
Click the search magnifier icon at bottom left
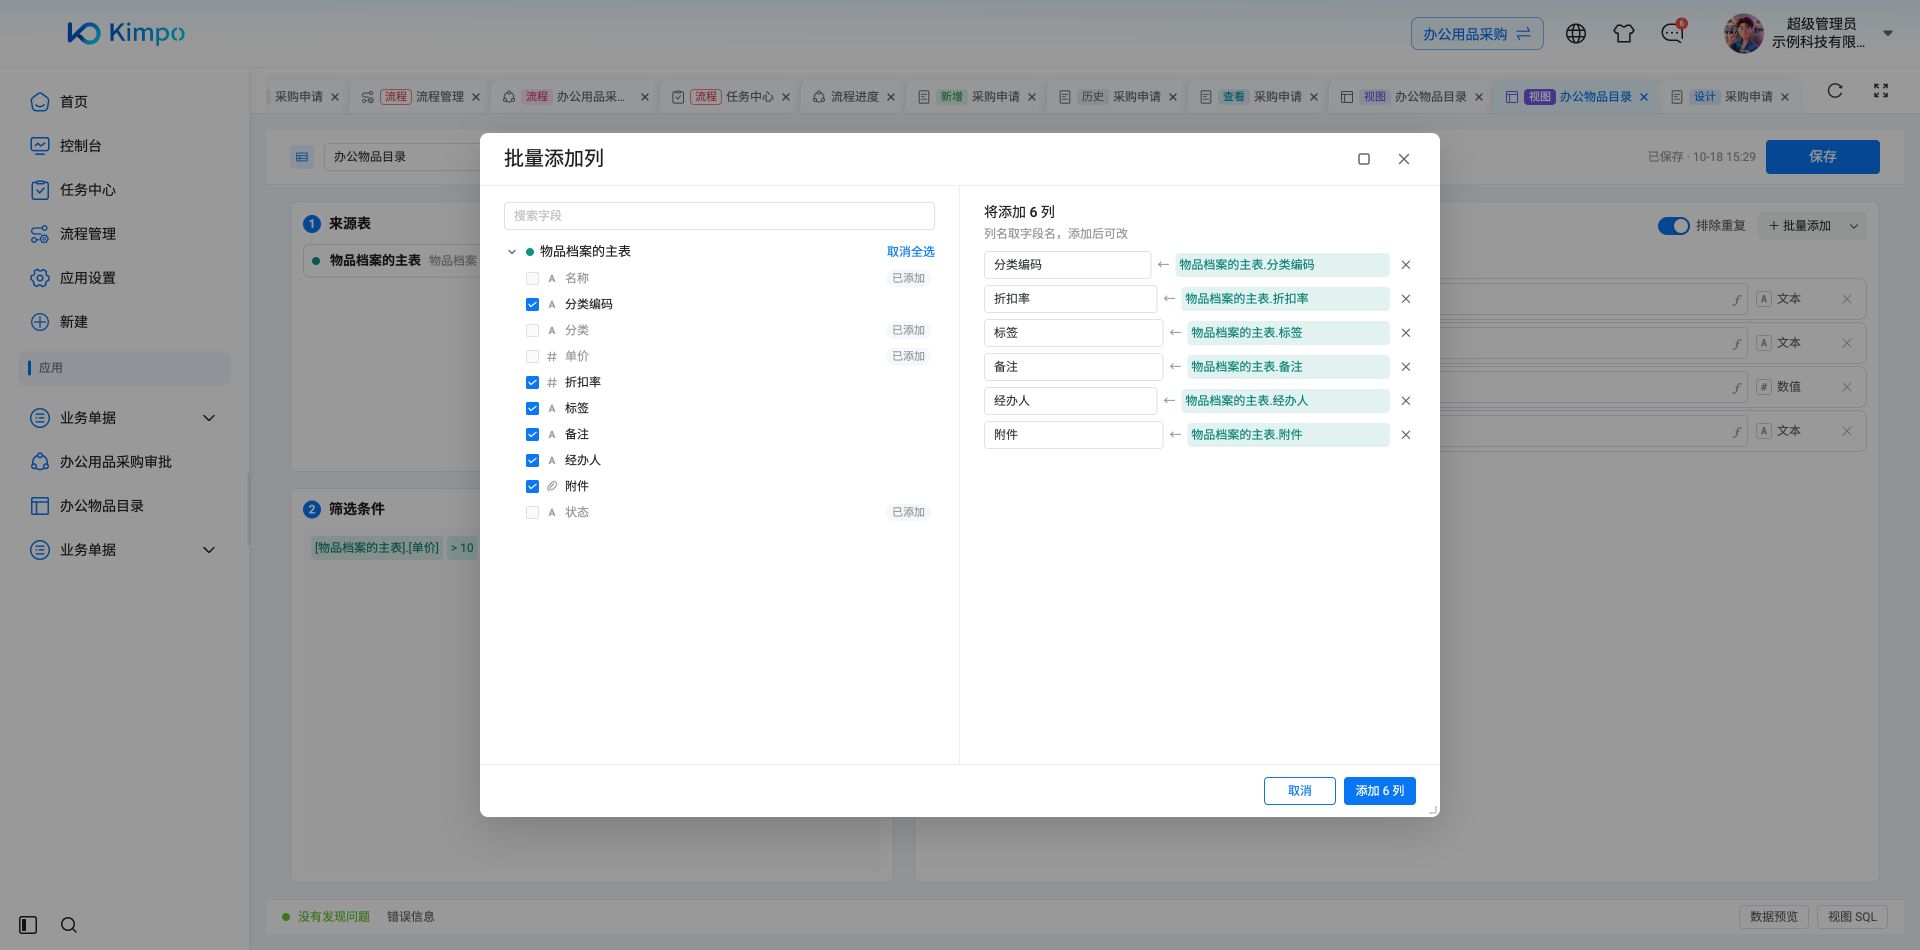[69, 925]
